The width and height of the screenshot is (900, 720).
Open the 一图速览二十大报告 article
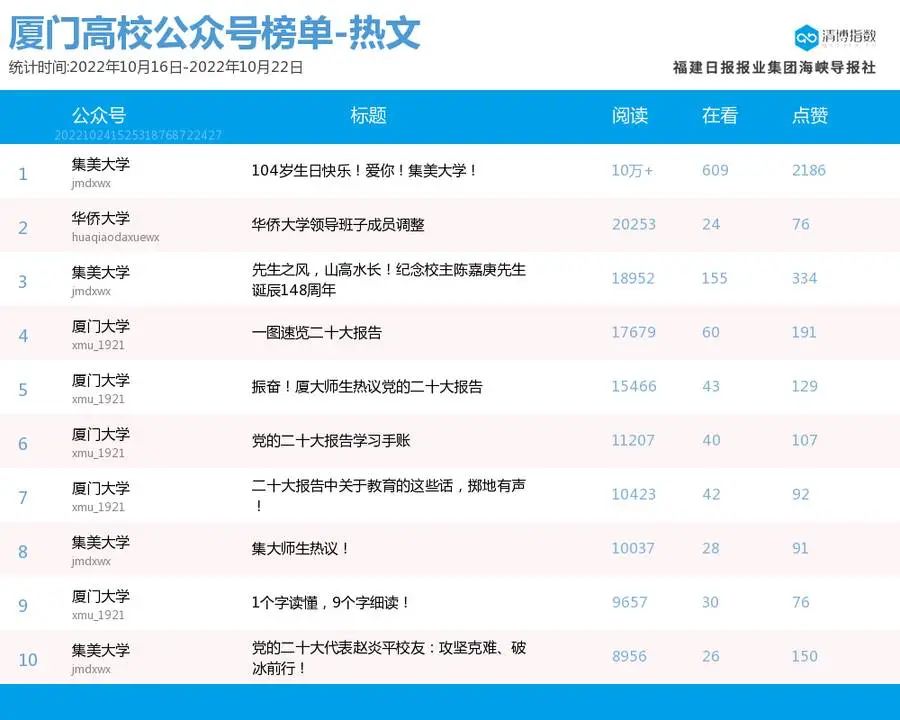click(x=316, y=333)
